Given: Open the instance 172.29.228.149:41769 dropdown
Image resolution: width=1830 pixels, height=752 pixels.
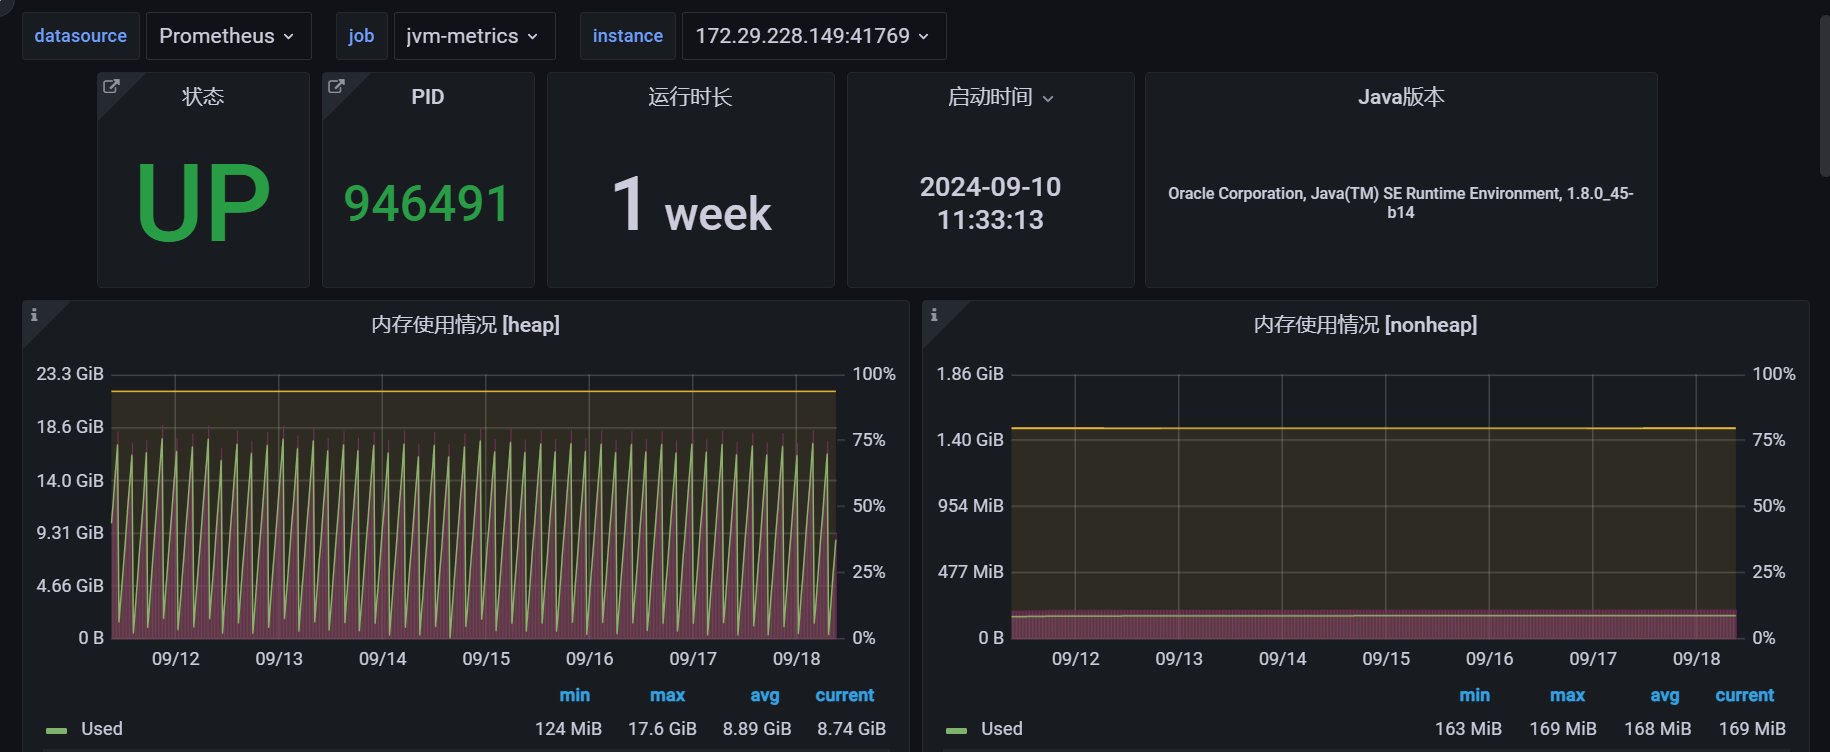Looking at the screenshot, I should click(814, 36).
